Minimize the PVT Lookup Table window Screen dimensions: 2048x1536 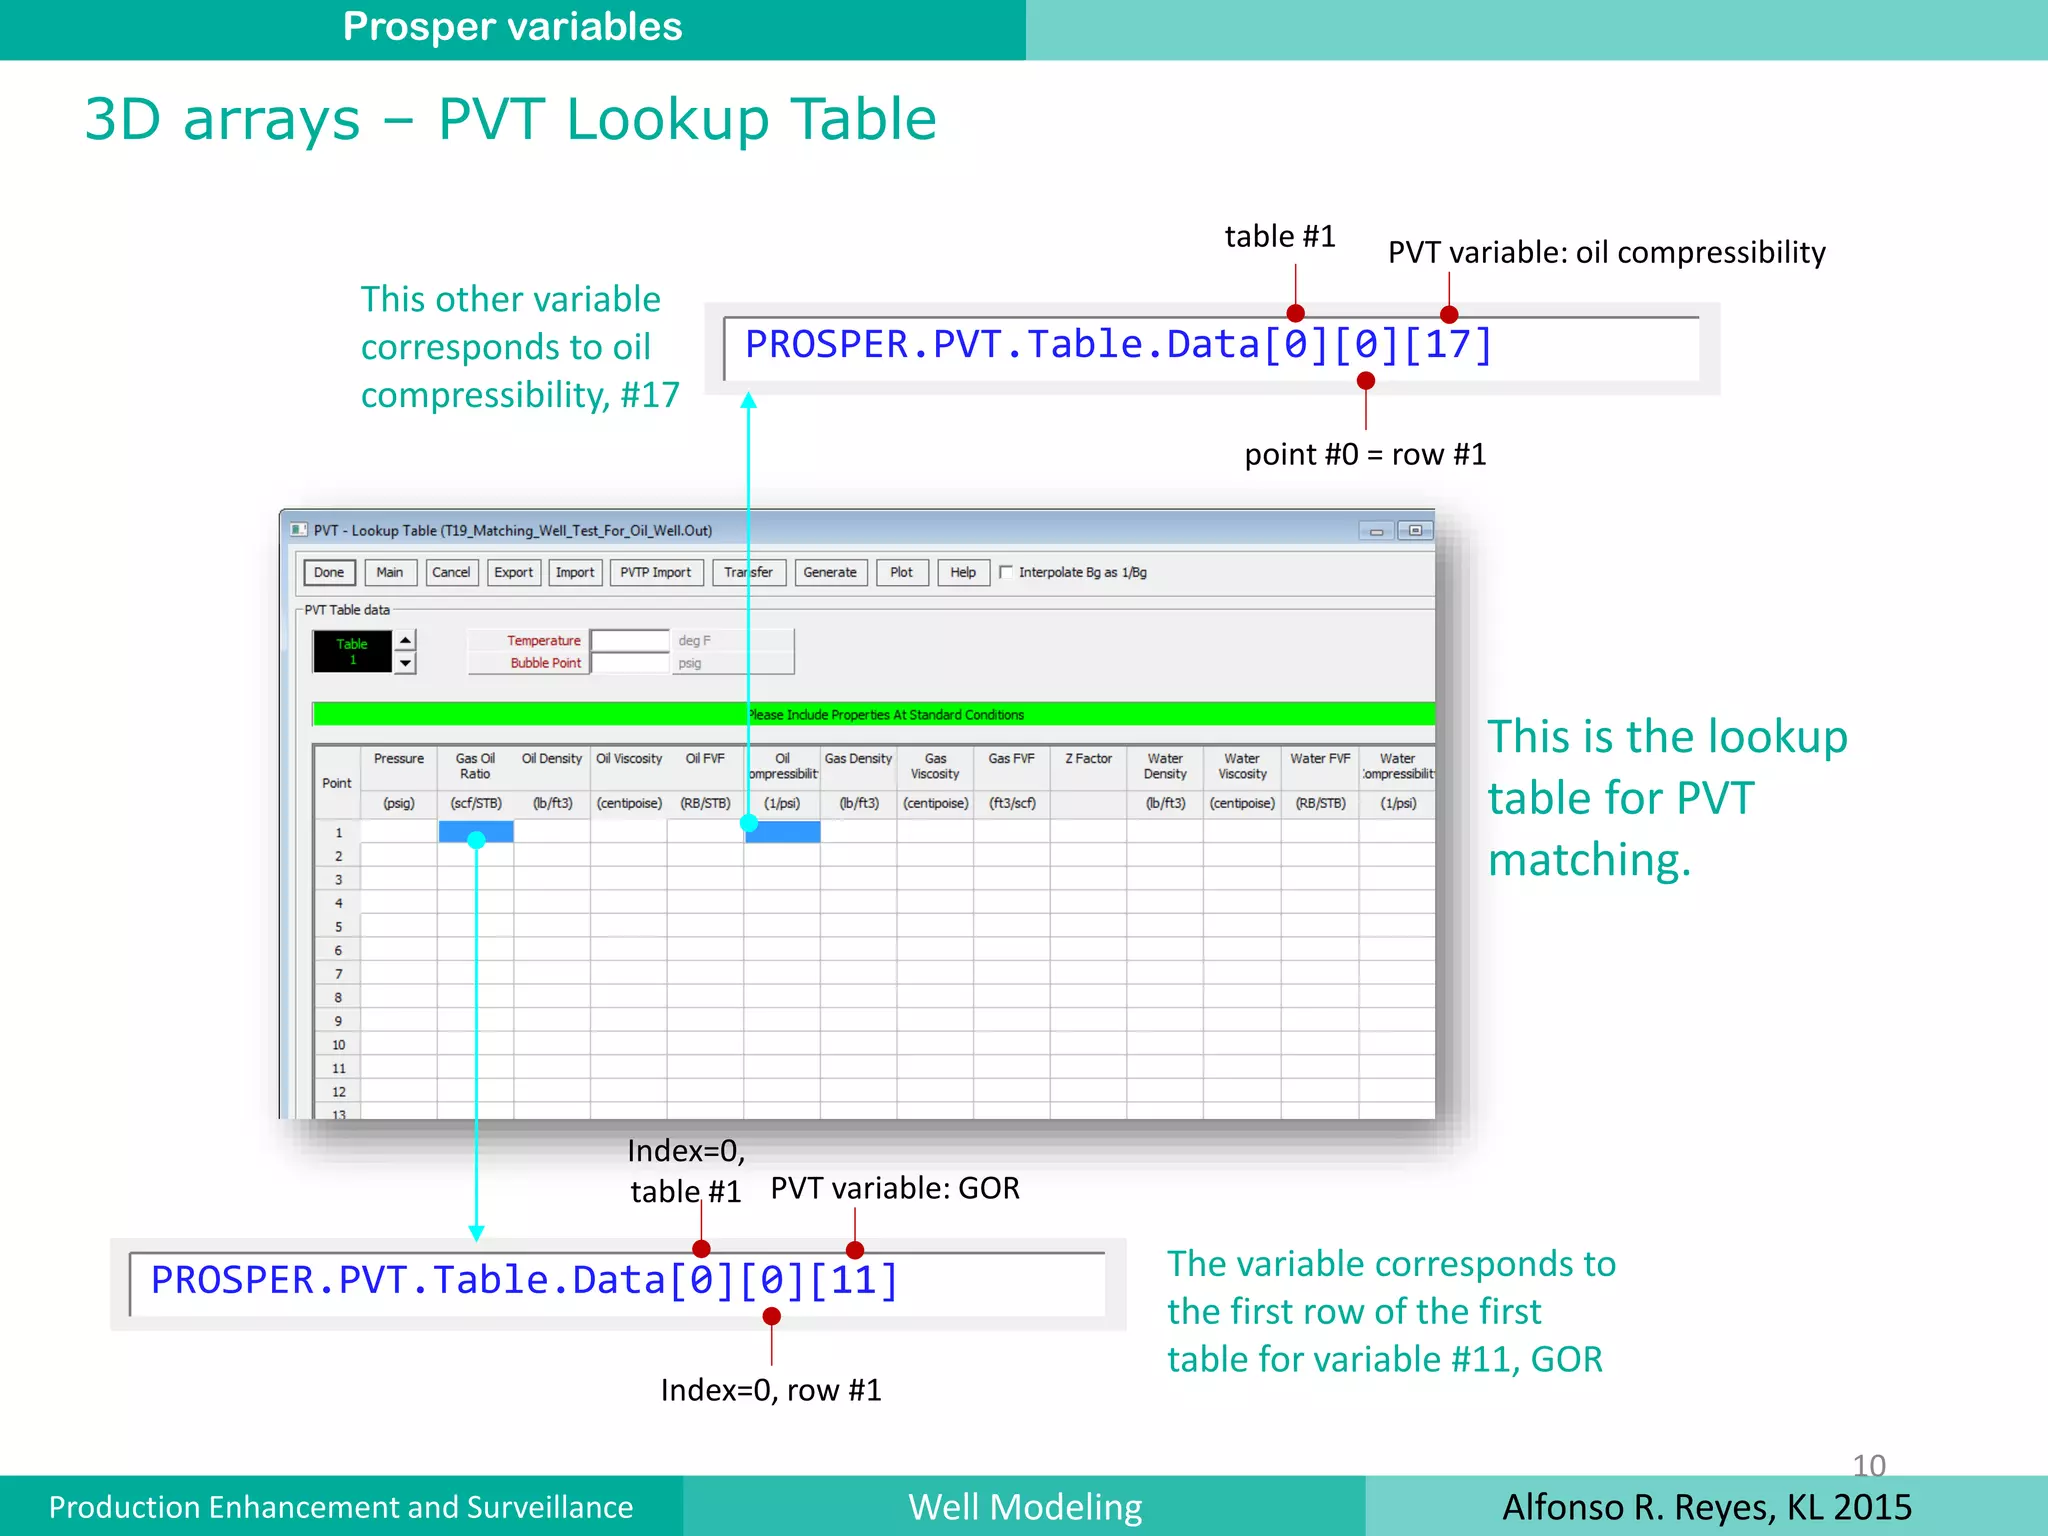(x=1376, y=531)
